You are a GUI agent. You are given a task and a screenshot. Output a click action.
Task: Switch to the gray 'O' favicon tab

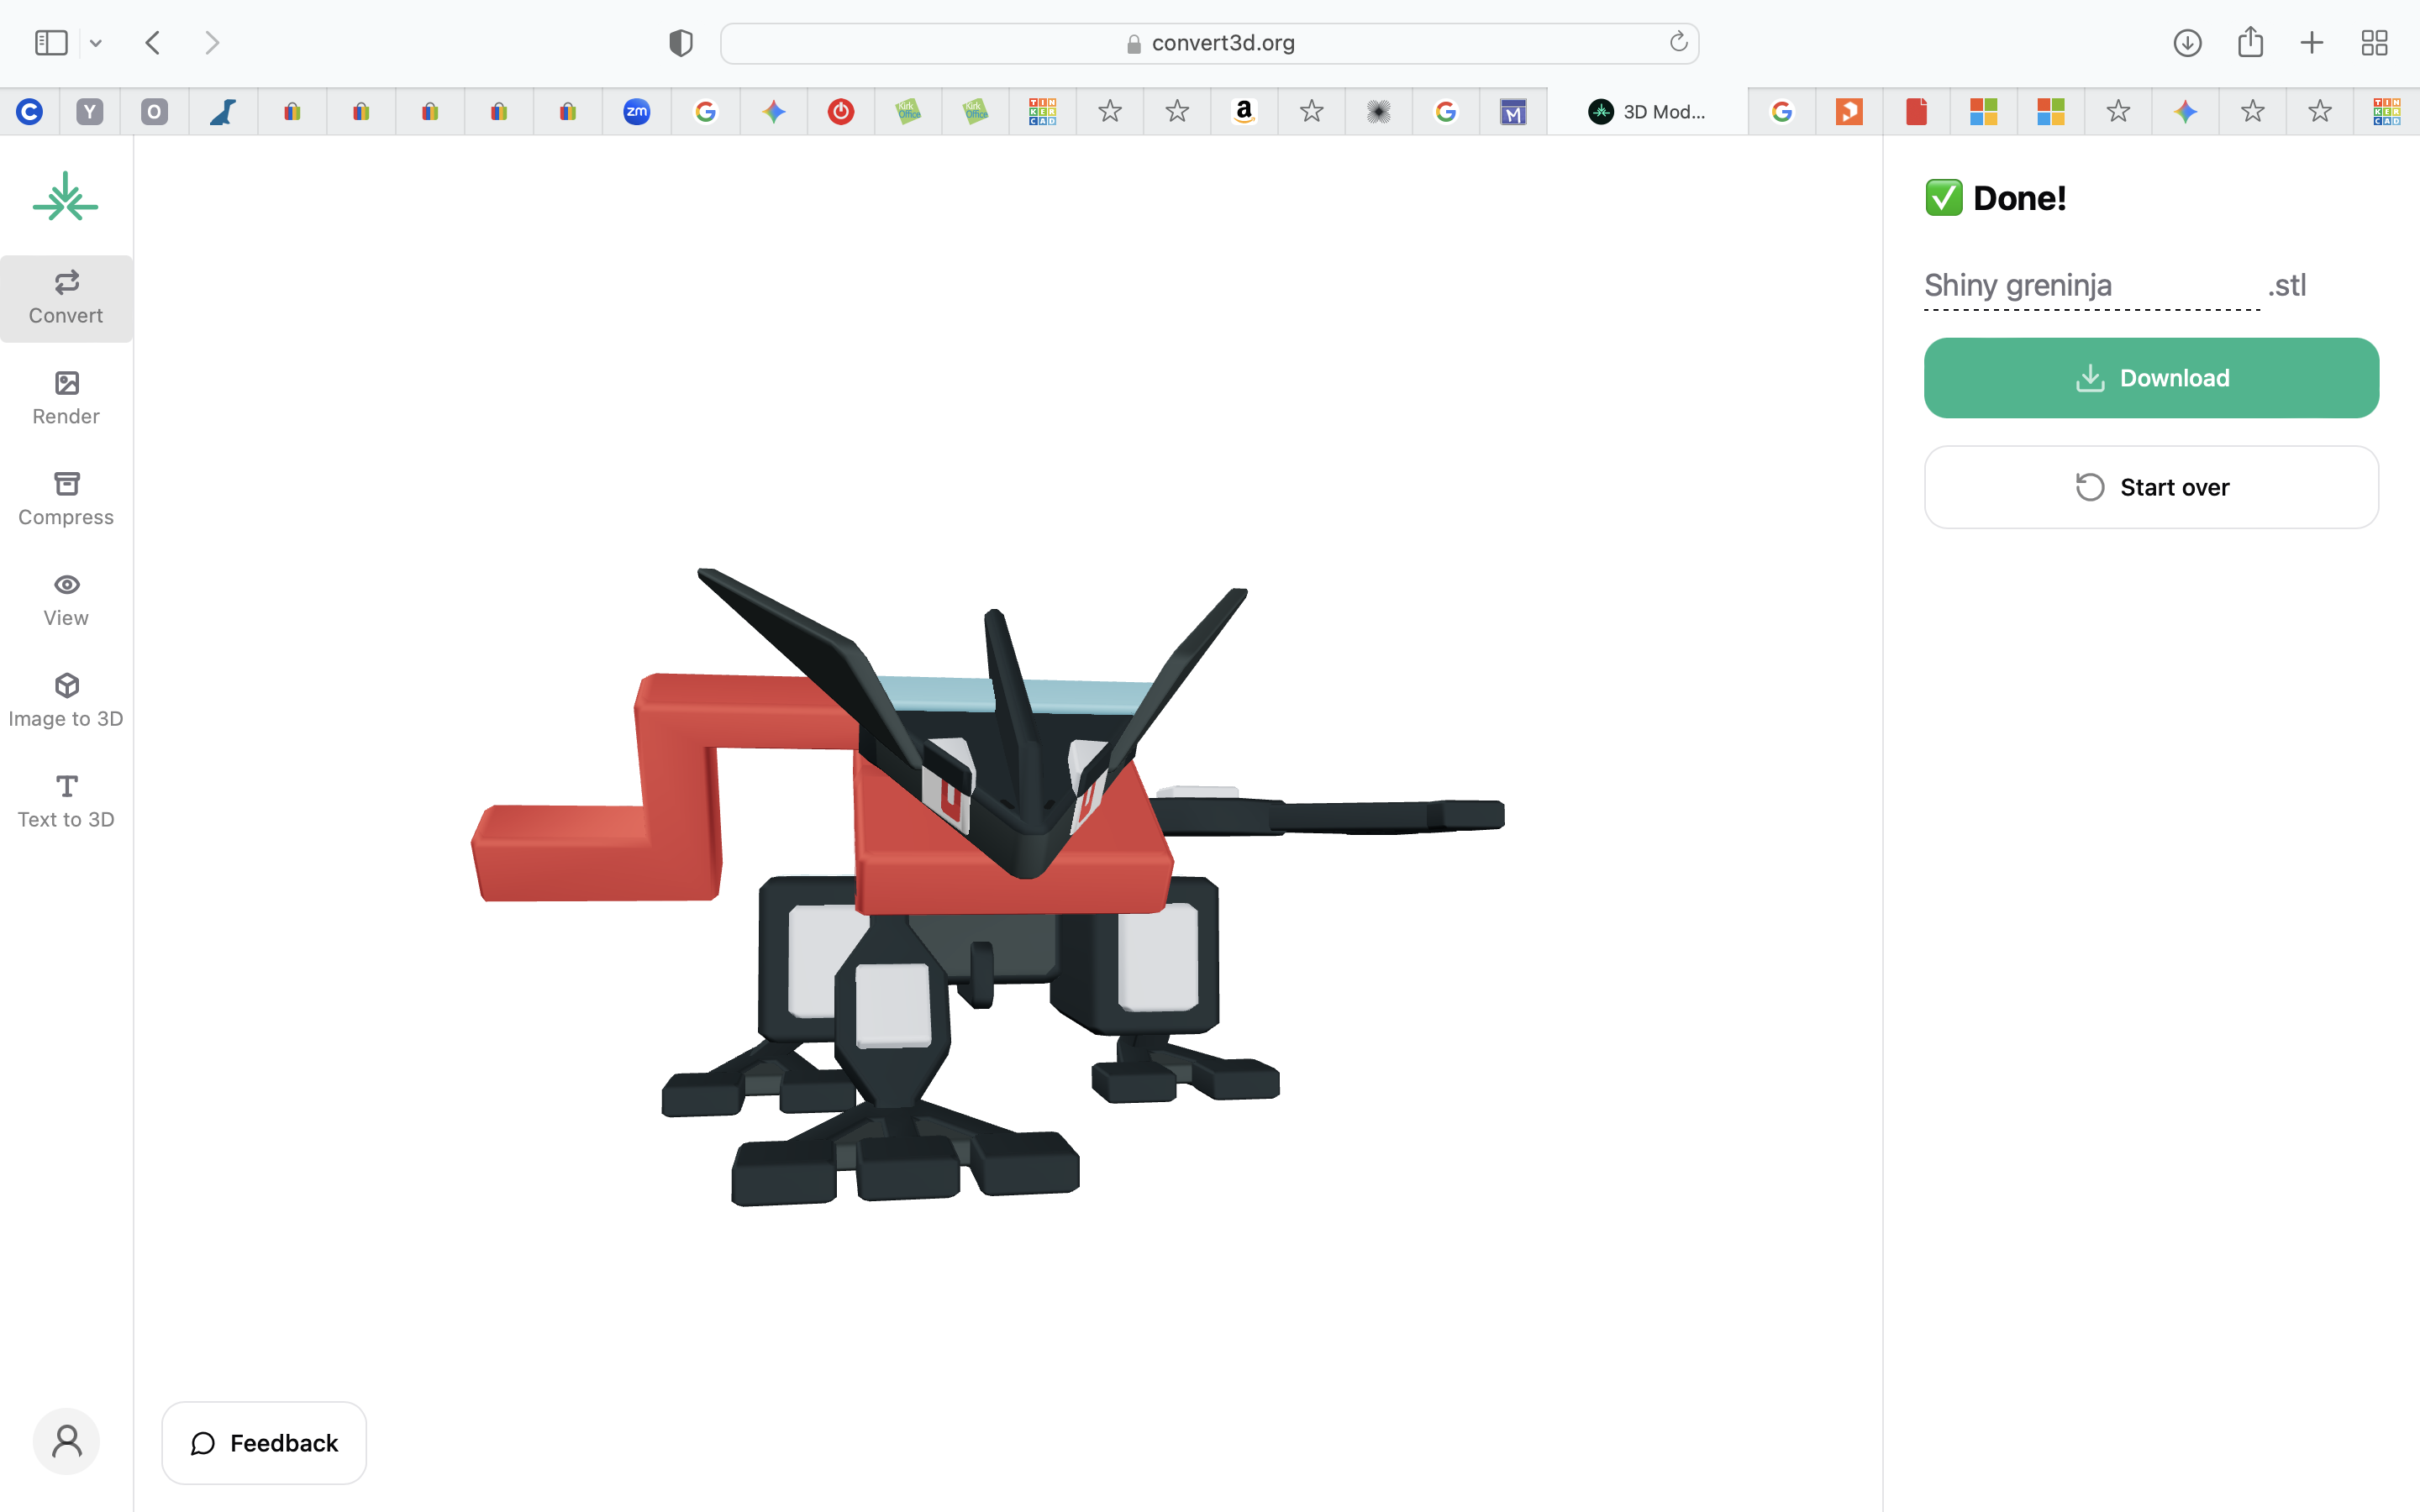[x=154, y=111]
